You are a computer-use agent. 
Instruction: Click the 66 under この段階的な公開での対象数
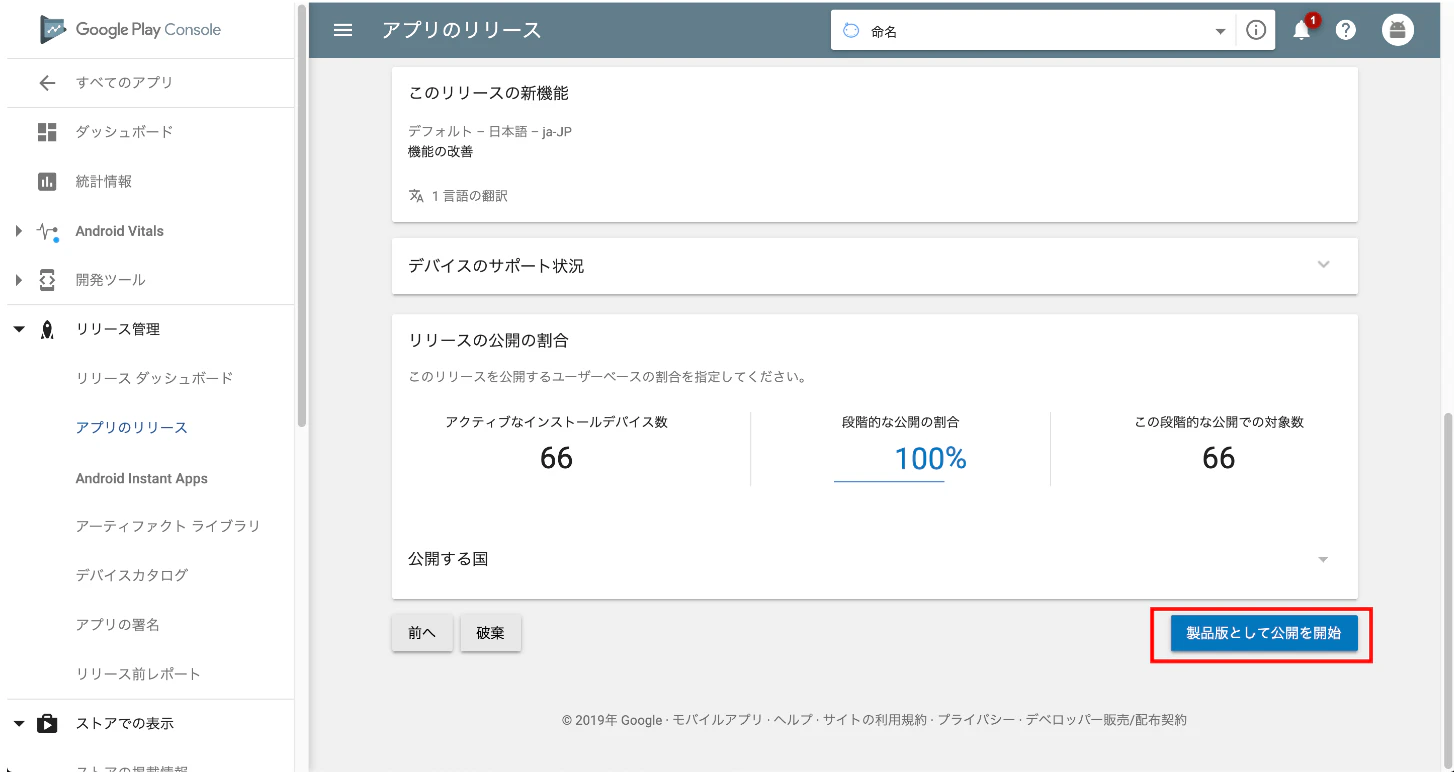tap(1219, 459)
